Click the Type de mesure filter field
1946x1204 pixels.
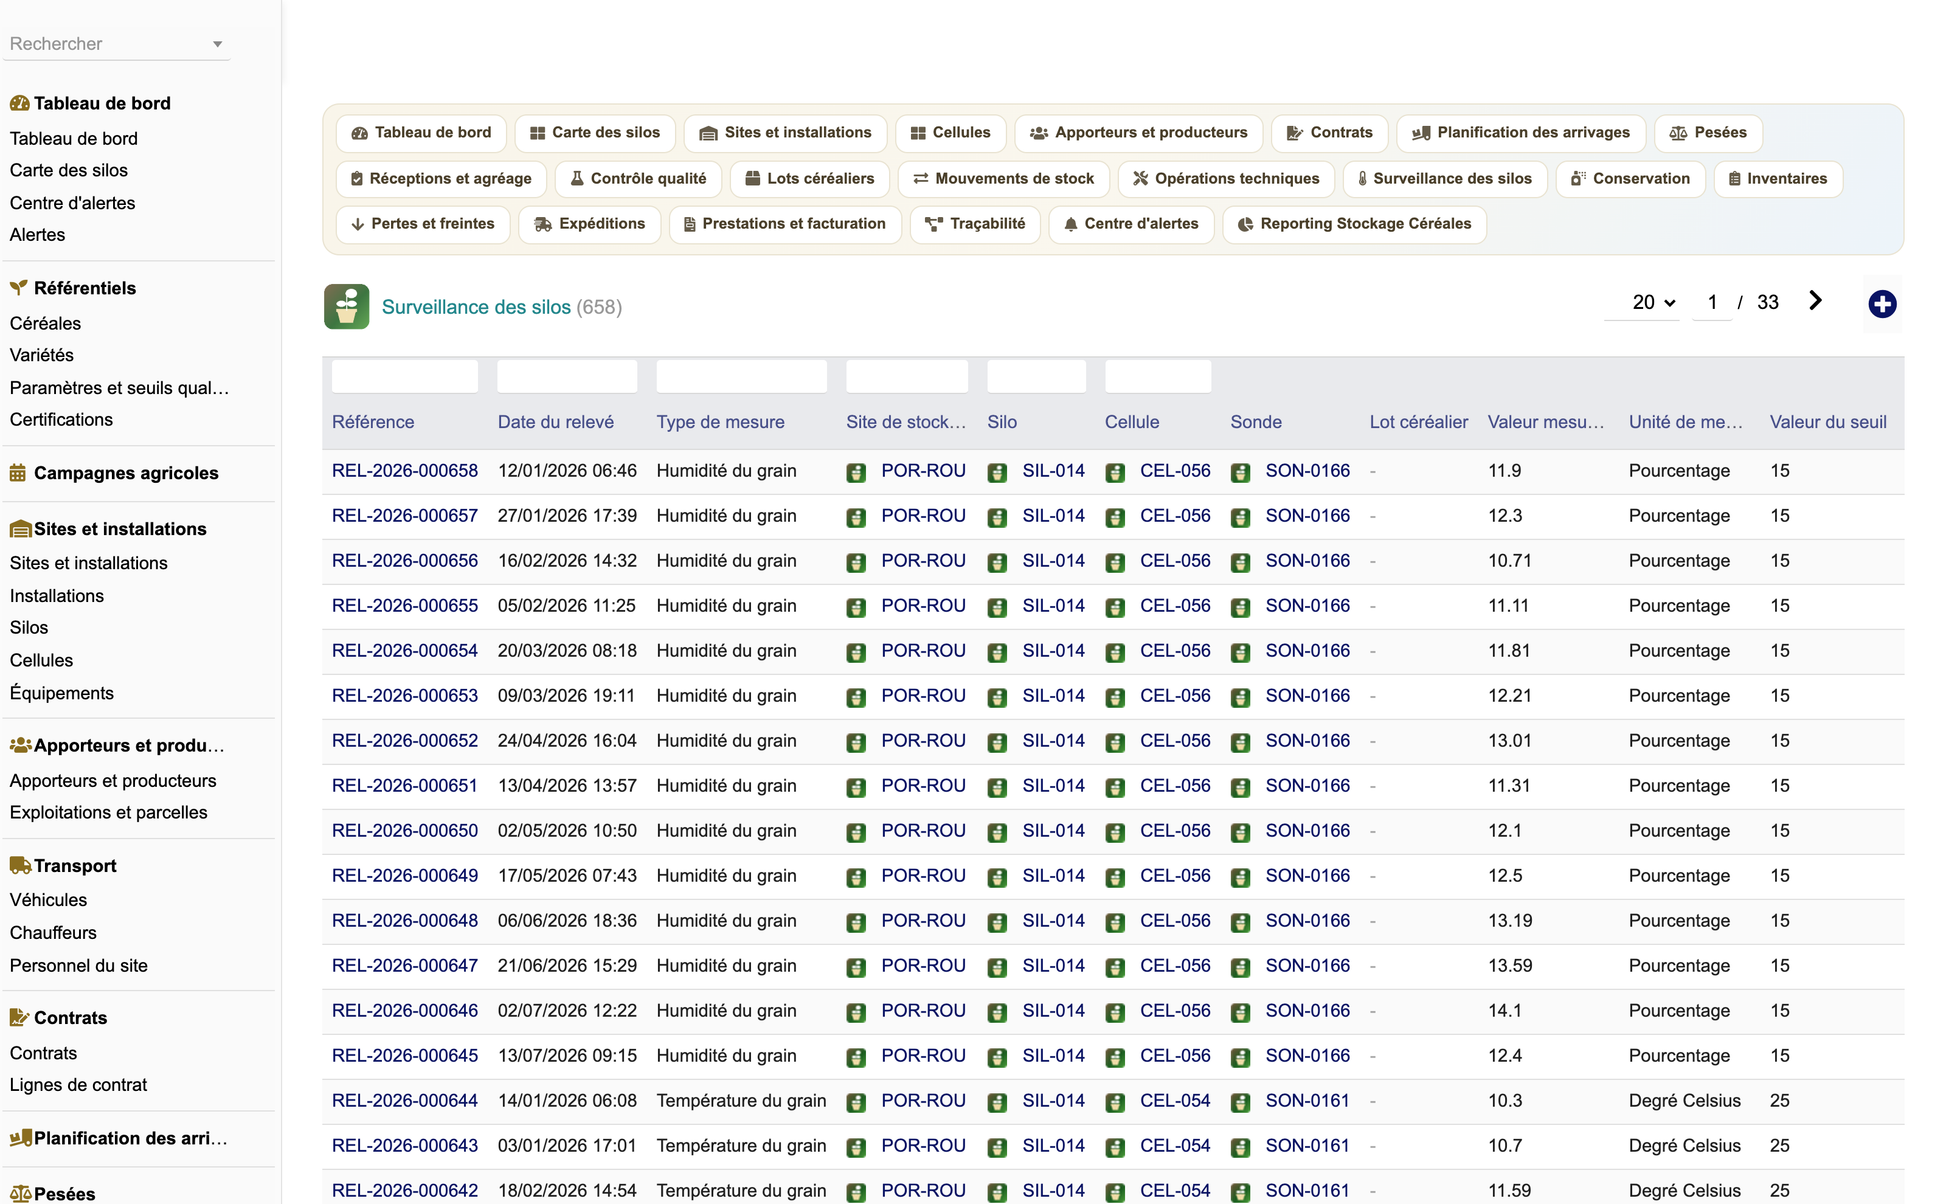click(x=741, y=376)
